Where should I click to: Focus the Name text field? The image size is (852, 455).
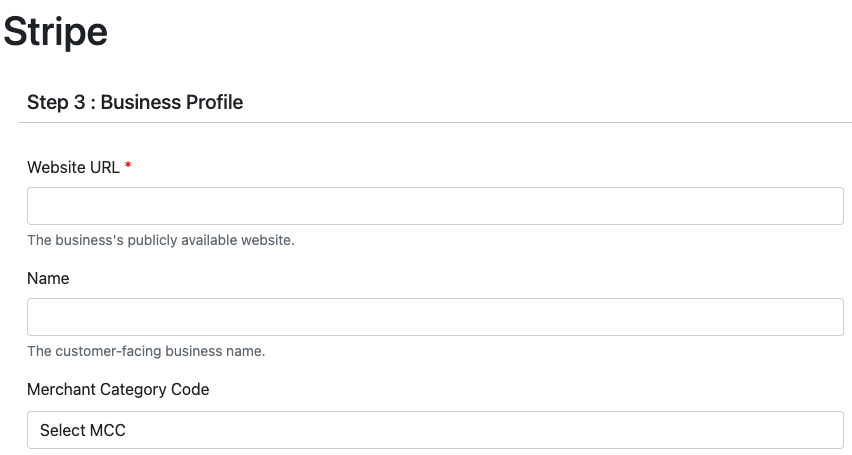tap(435, 317)
